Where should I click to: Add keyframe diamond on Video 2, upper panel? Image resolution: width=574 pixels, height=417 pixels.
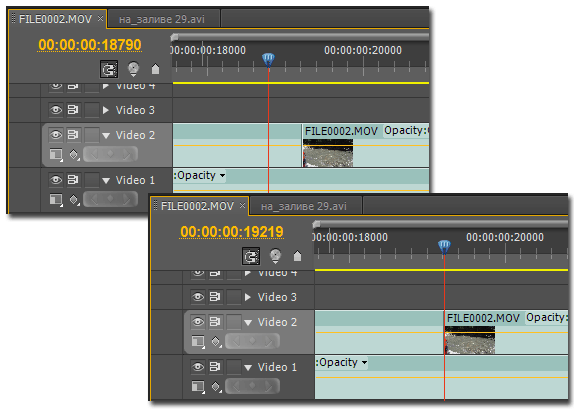pos(110,154)
